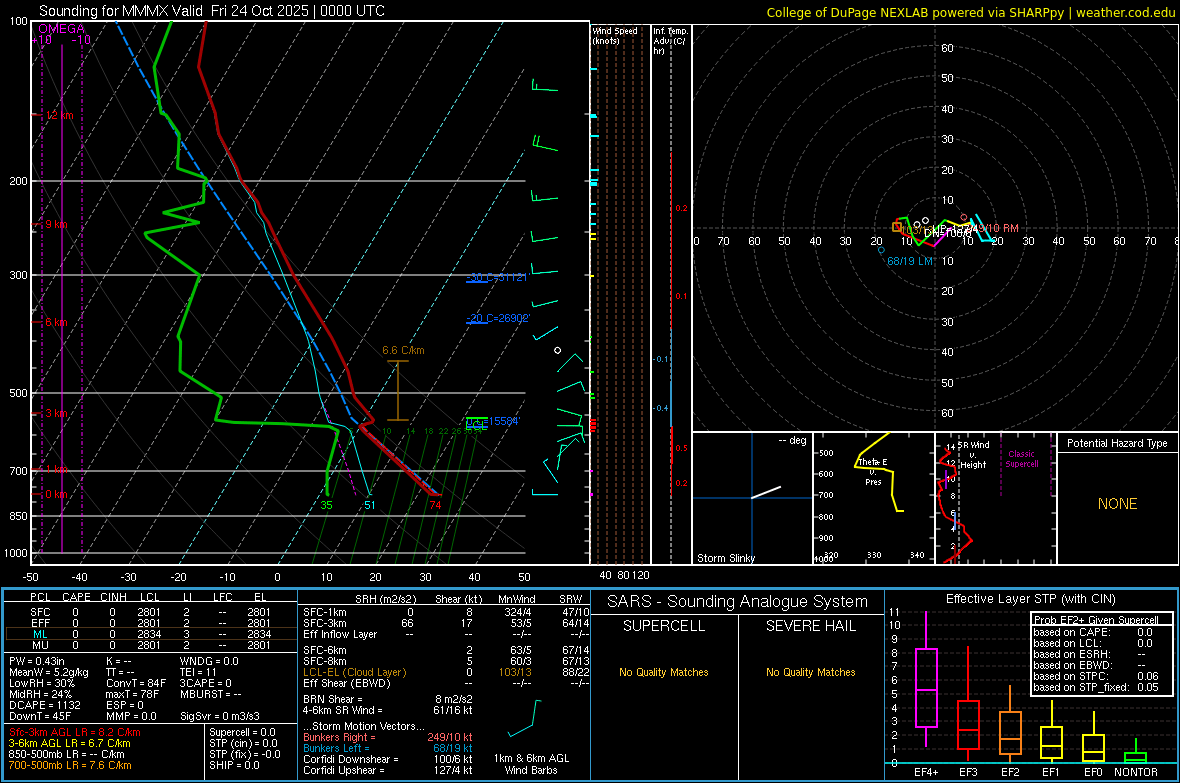The image size is (1180, 783).
Task: Click the -30 C=31121' level label
Action: pyautogui.click(x=497, y=277)
